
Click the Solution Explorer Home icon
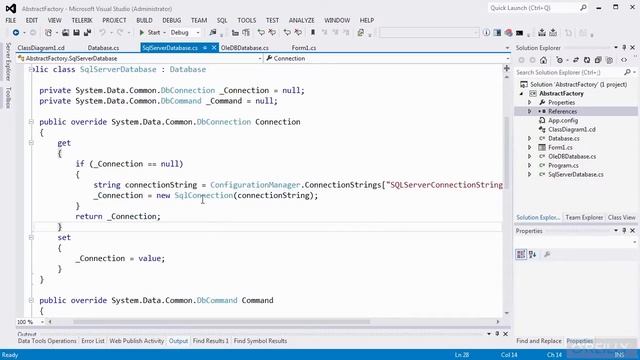tap(543, 60)
